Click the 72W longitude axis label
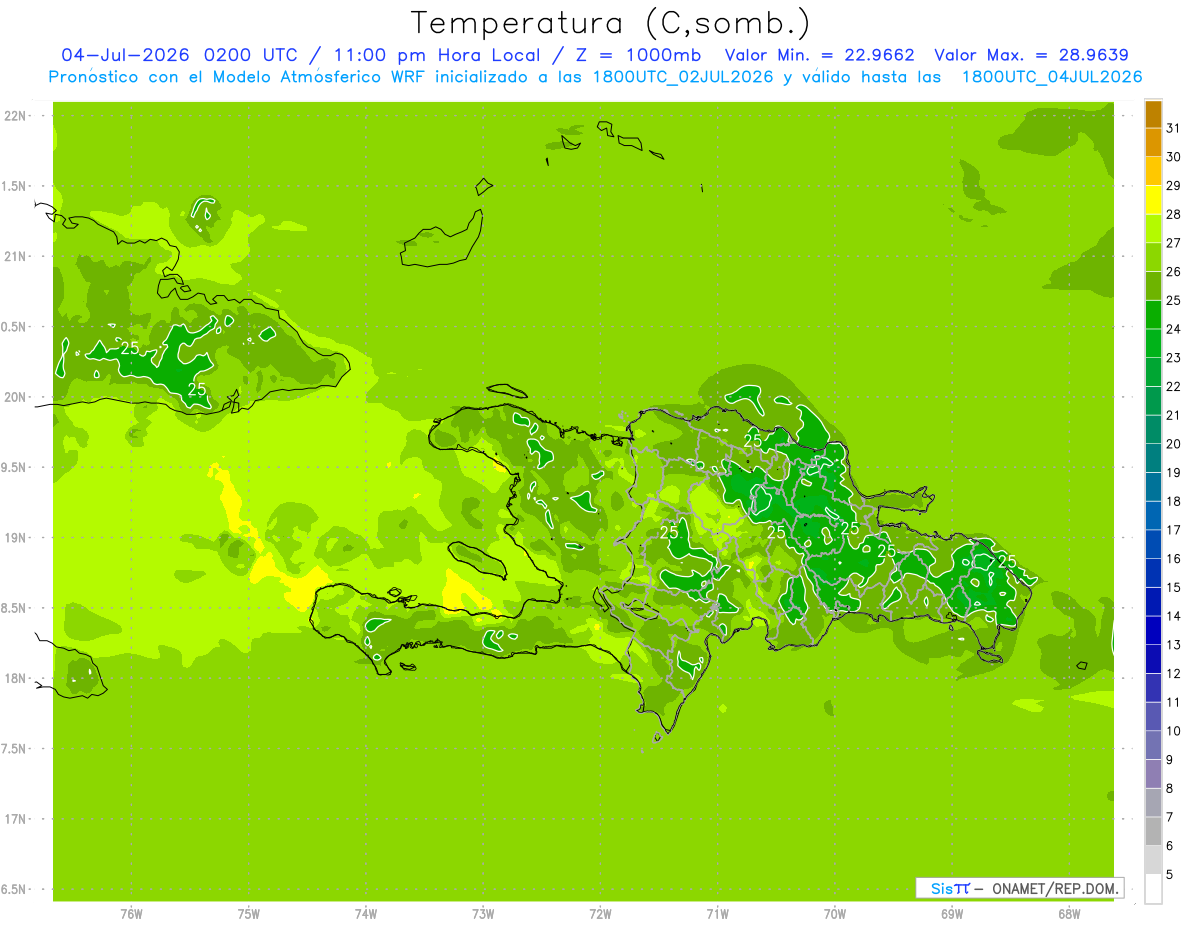The width and height of the screenshot is (1200, 927). coord(600,913)
